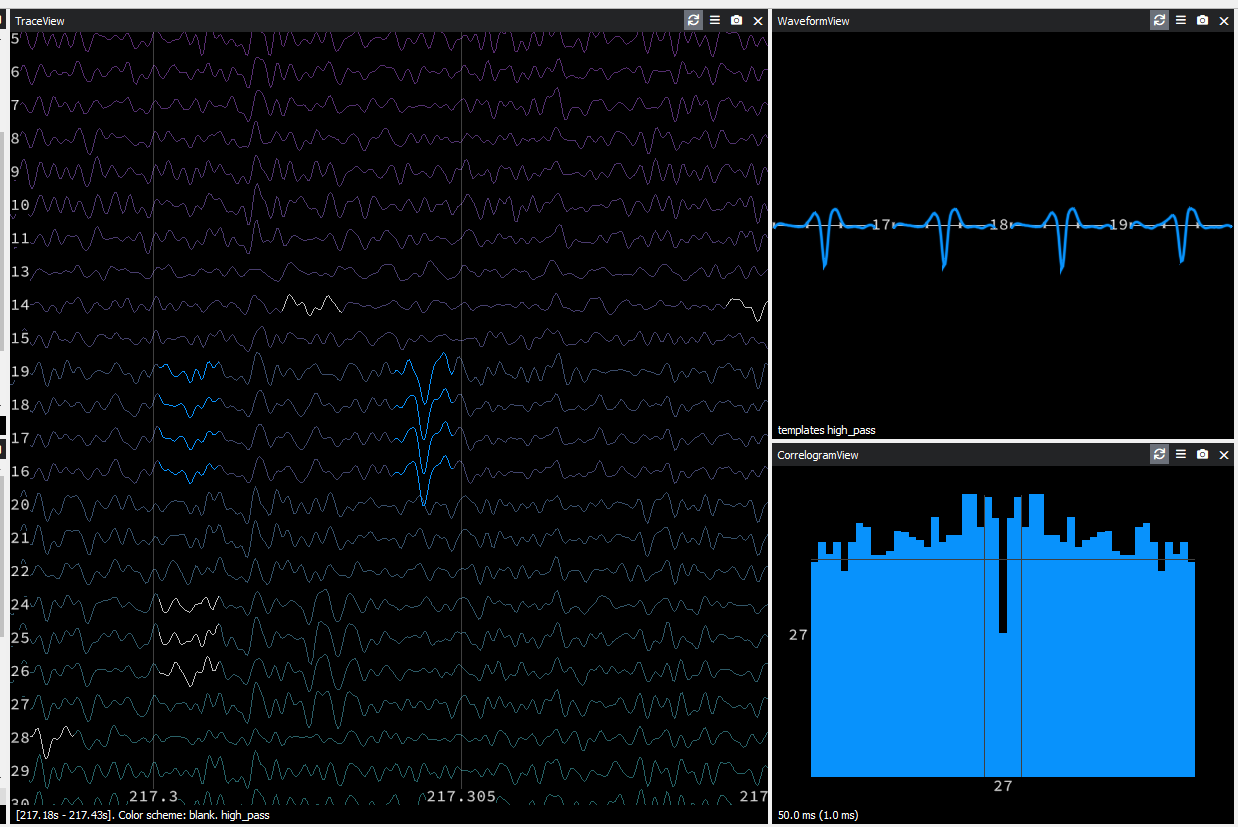This screenshot has height=827, width=1238.
Task: Click WaveformView camera screenshot icon
Action: [x=1202, y=20]
